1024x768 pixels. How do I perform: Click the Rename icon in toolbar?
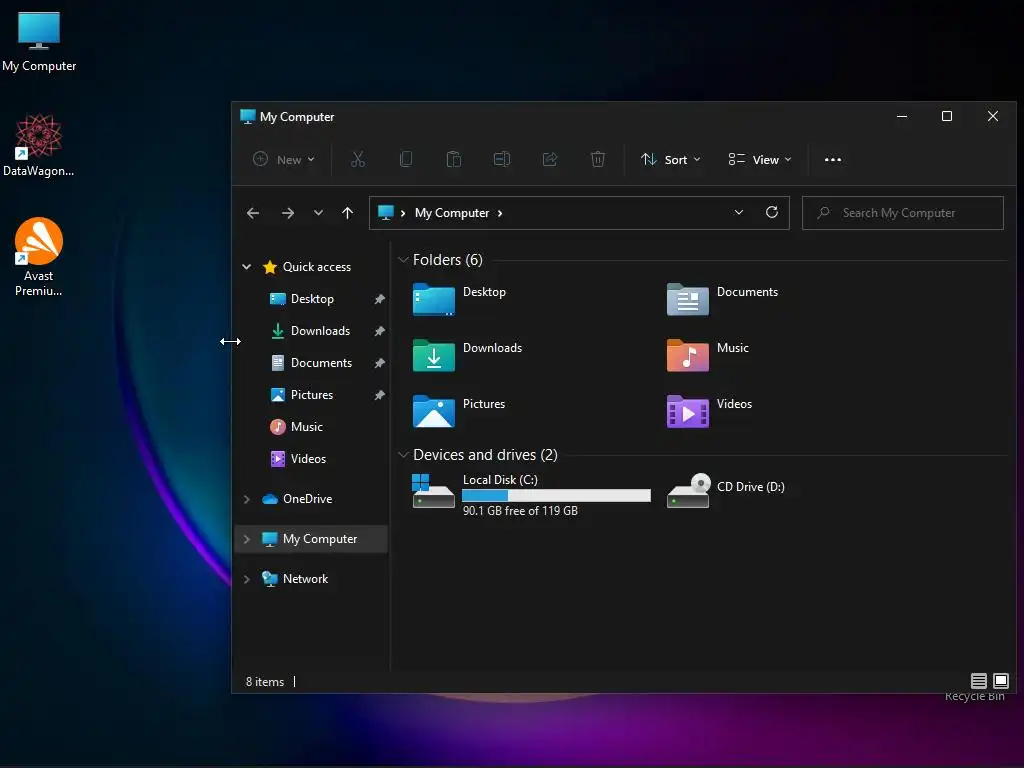[x=502, y=159]
